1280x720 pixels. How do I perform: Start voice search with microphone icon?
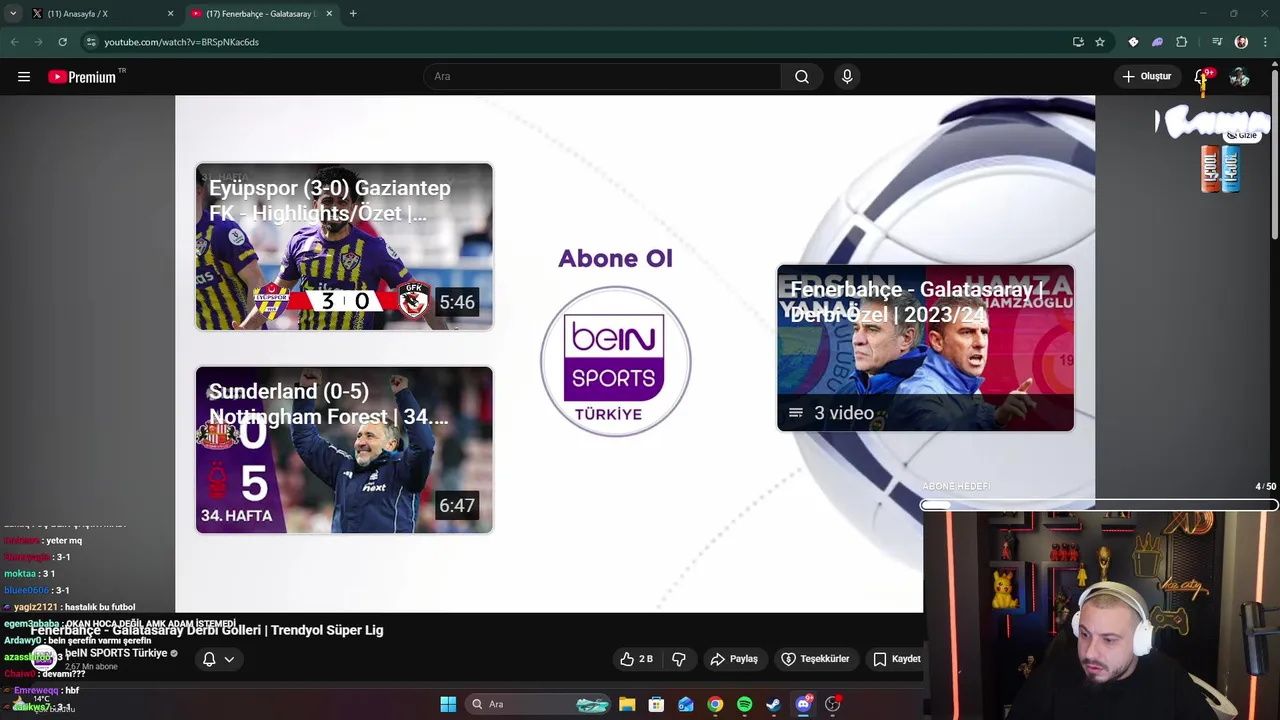tap(847, 77)
